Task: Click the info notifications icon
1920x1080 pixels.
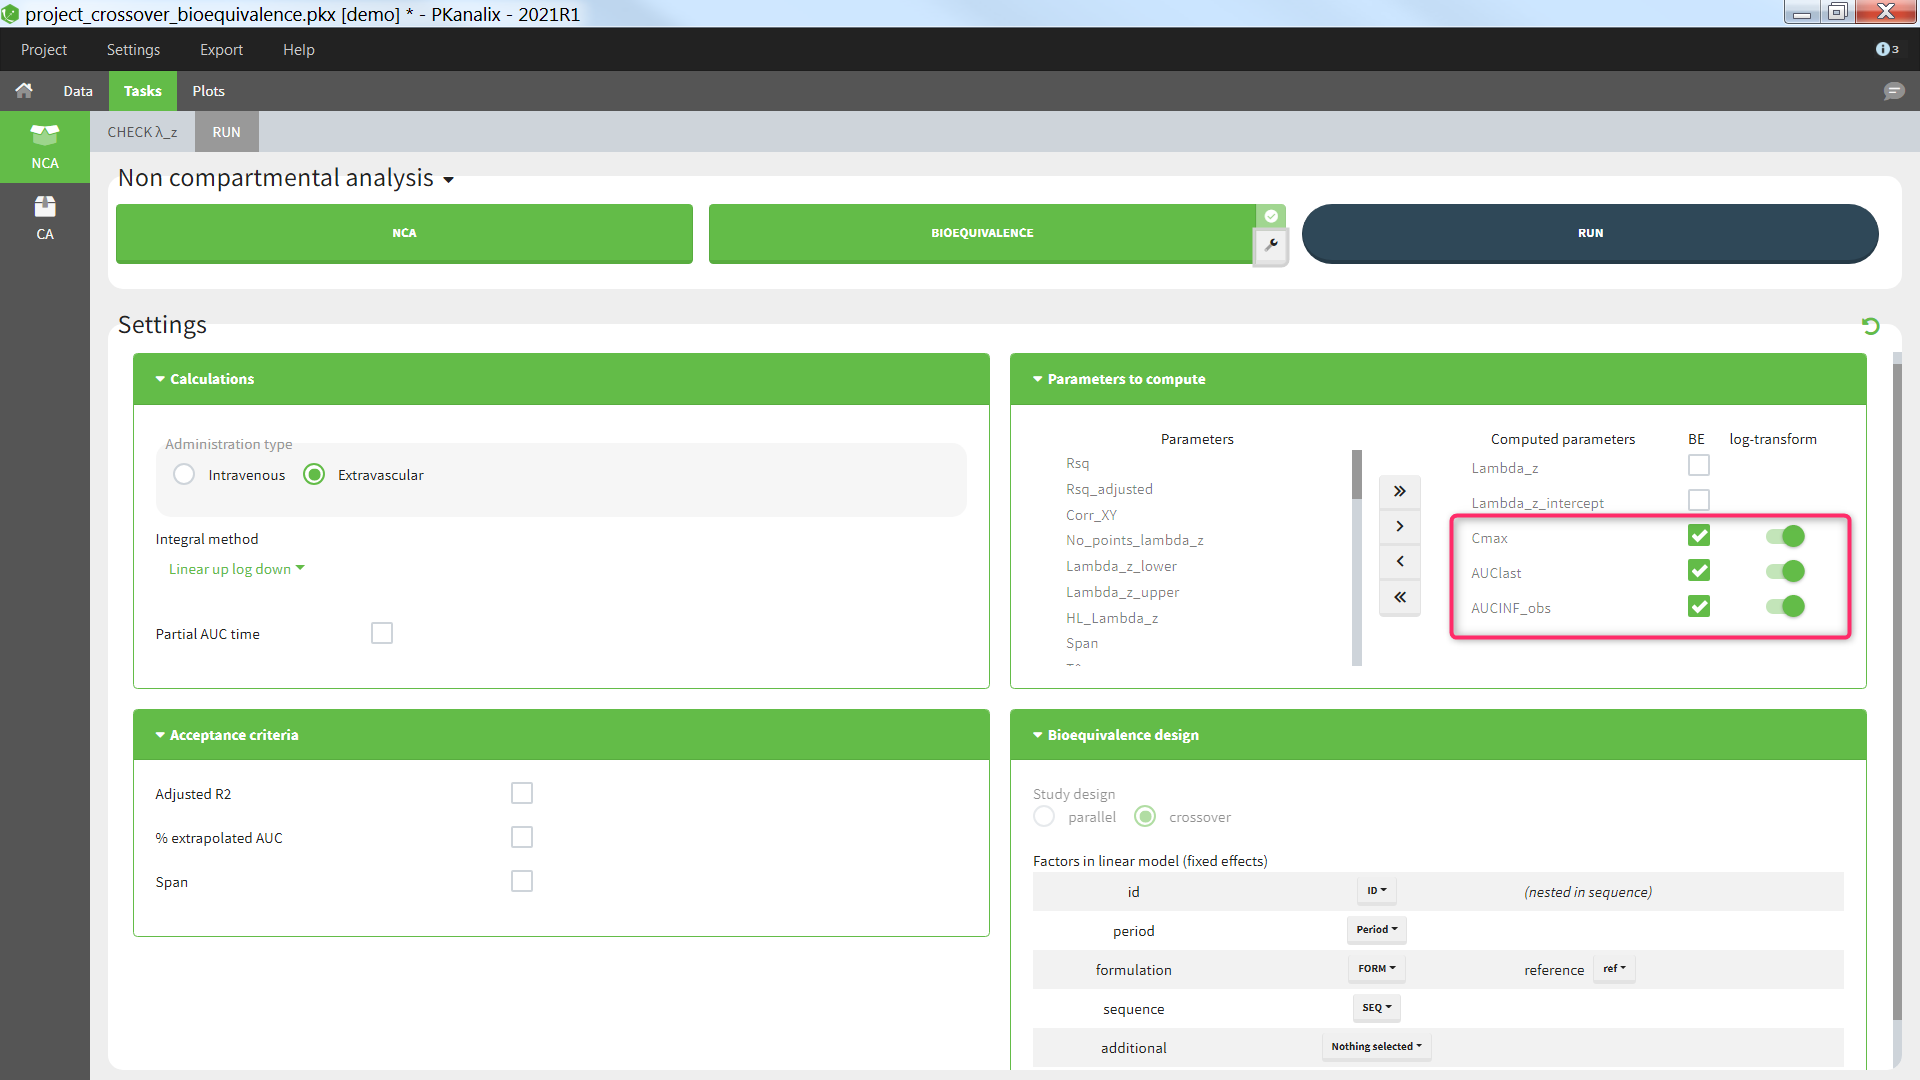Action: [1886, 49]
